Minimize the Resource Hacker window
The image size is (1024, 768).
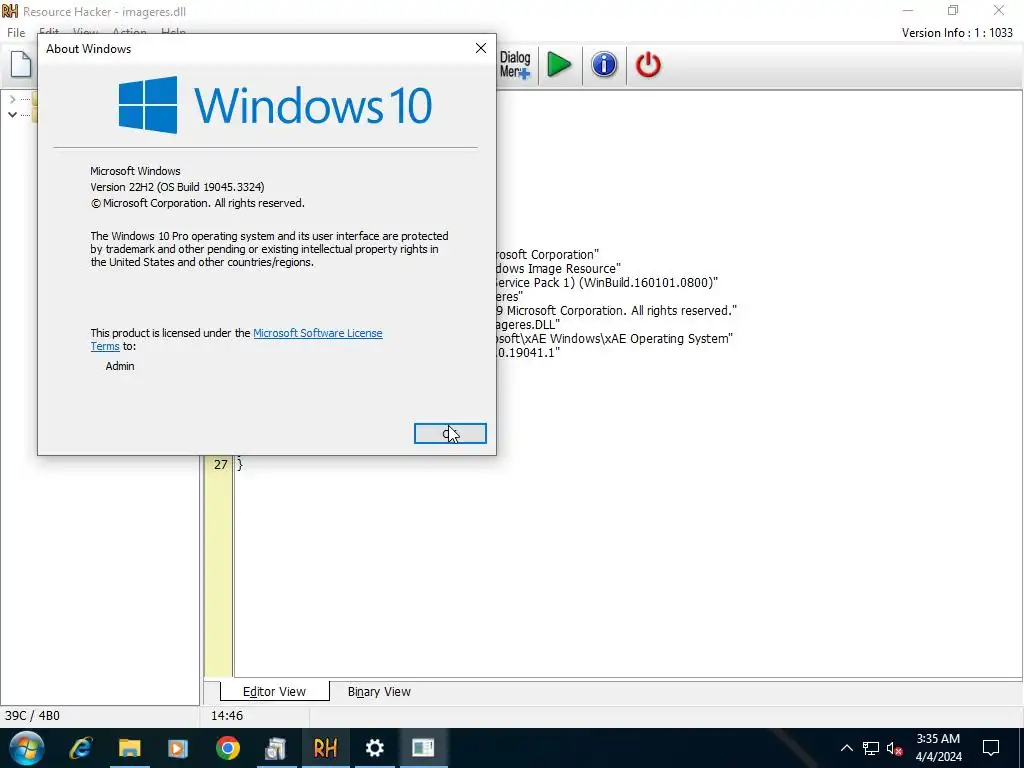coord(908,10)
